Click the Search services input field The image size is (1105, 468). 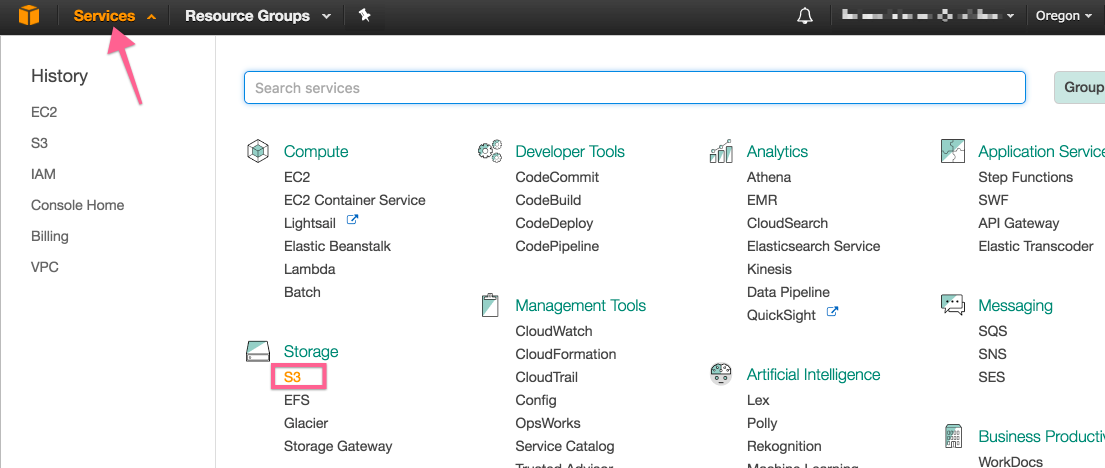[x=634, y=88]
